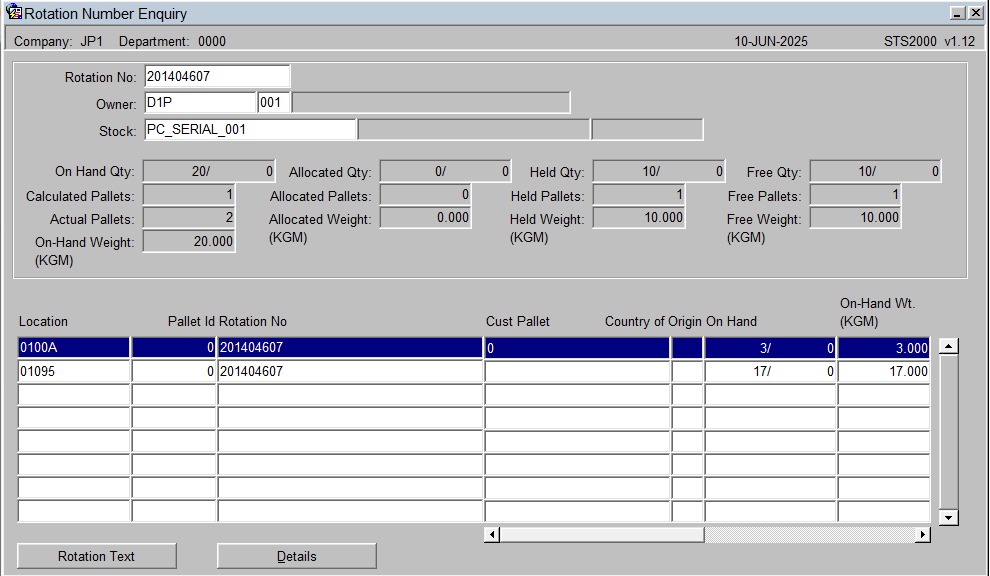Click the On-Hand Wt. 3.000 cell
990x576 pixels.
tap(884, 347)
